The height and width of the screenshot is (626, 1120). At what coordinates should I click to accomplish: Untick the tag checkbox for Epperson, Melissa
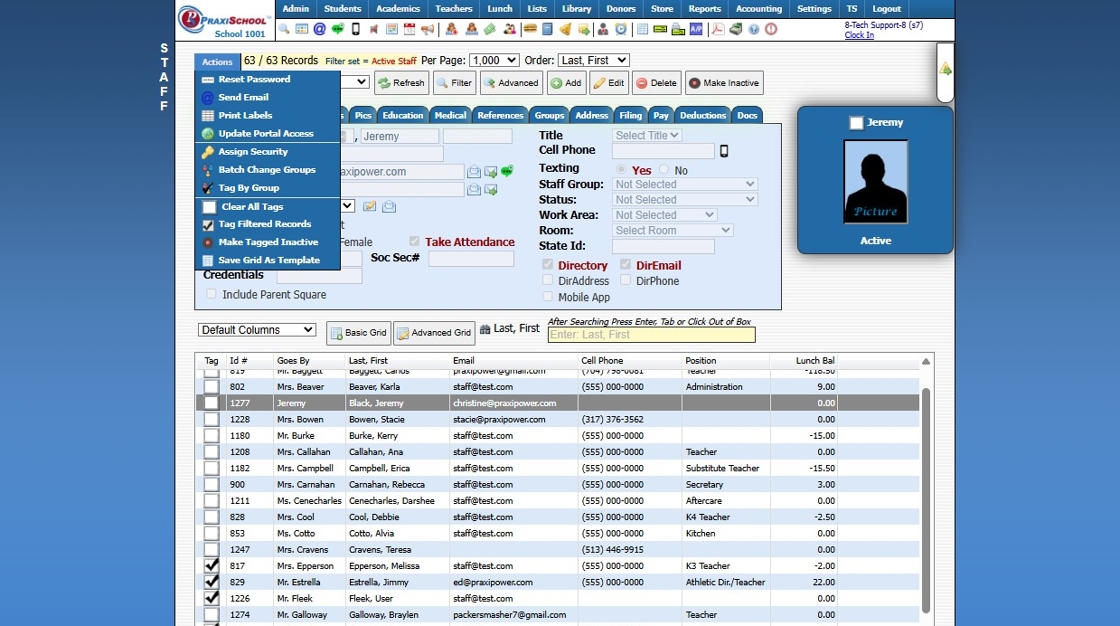[211, 566]
